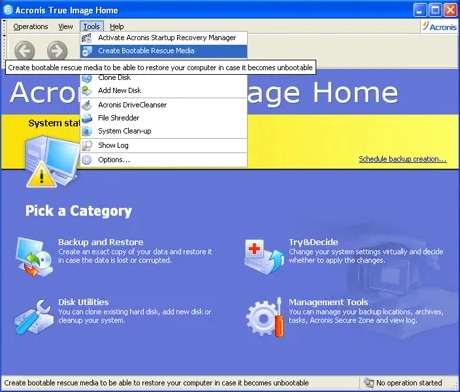The height and width of the screenshot is (392, 460).
Task: Select Show Log menu entry
Action: click(x=164, y=145)
